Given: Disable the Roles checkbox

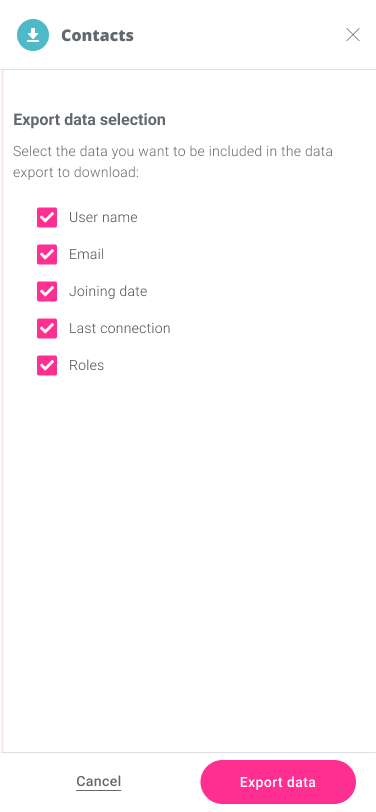Looking at the screenshot, I should pyautogui.click(x=47, y=366).
